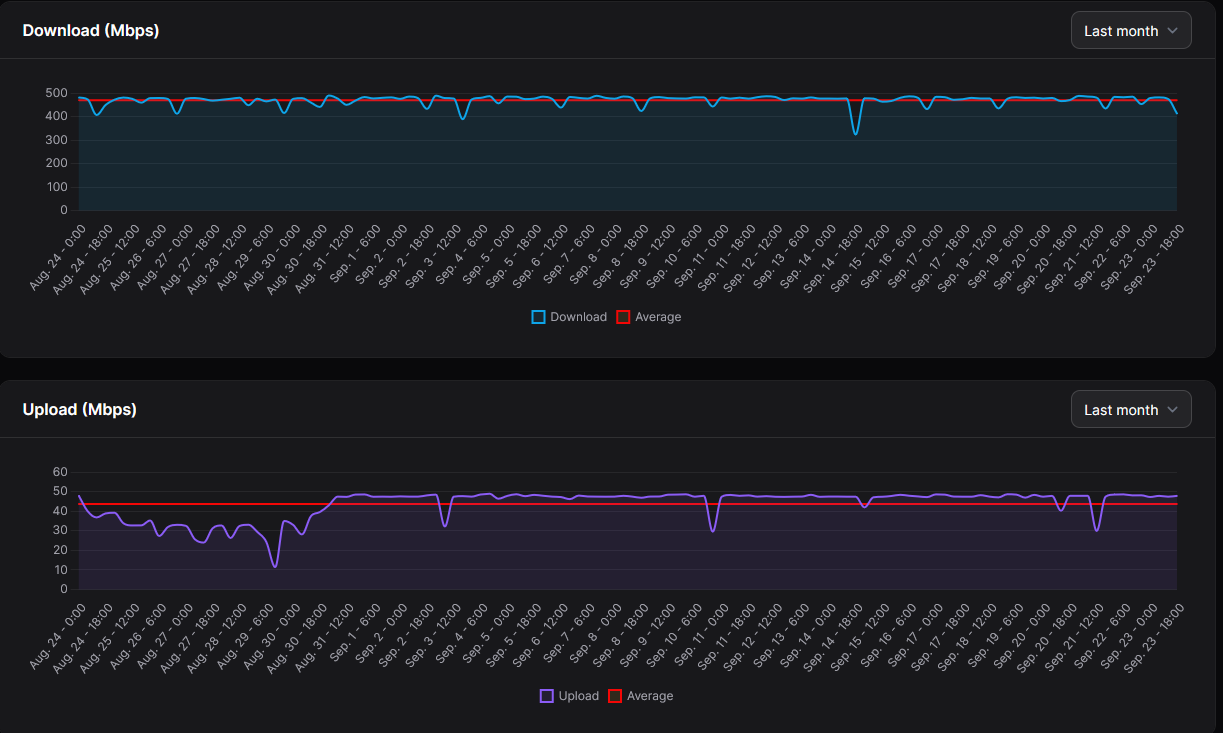Click the chevron arrow in the Download time range selector
1223x733 pixels.
click(x=1173, y=31)
